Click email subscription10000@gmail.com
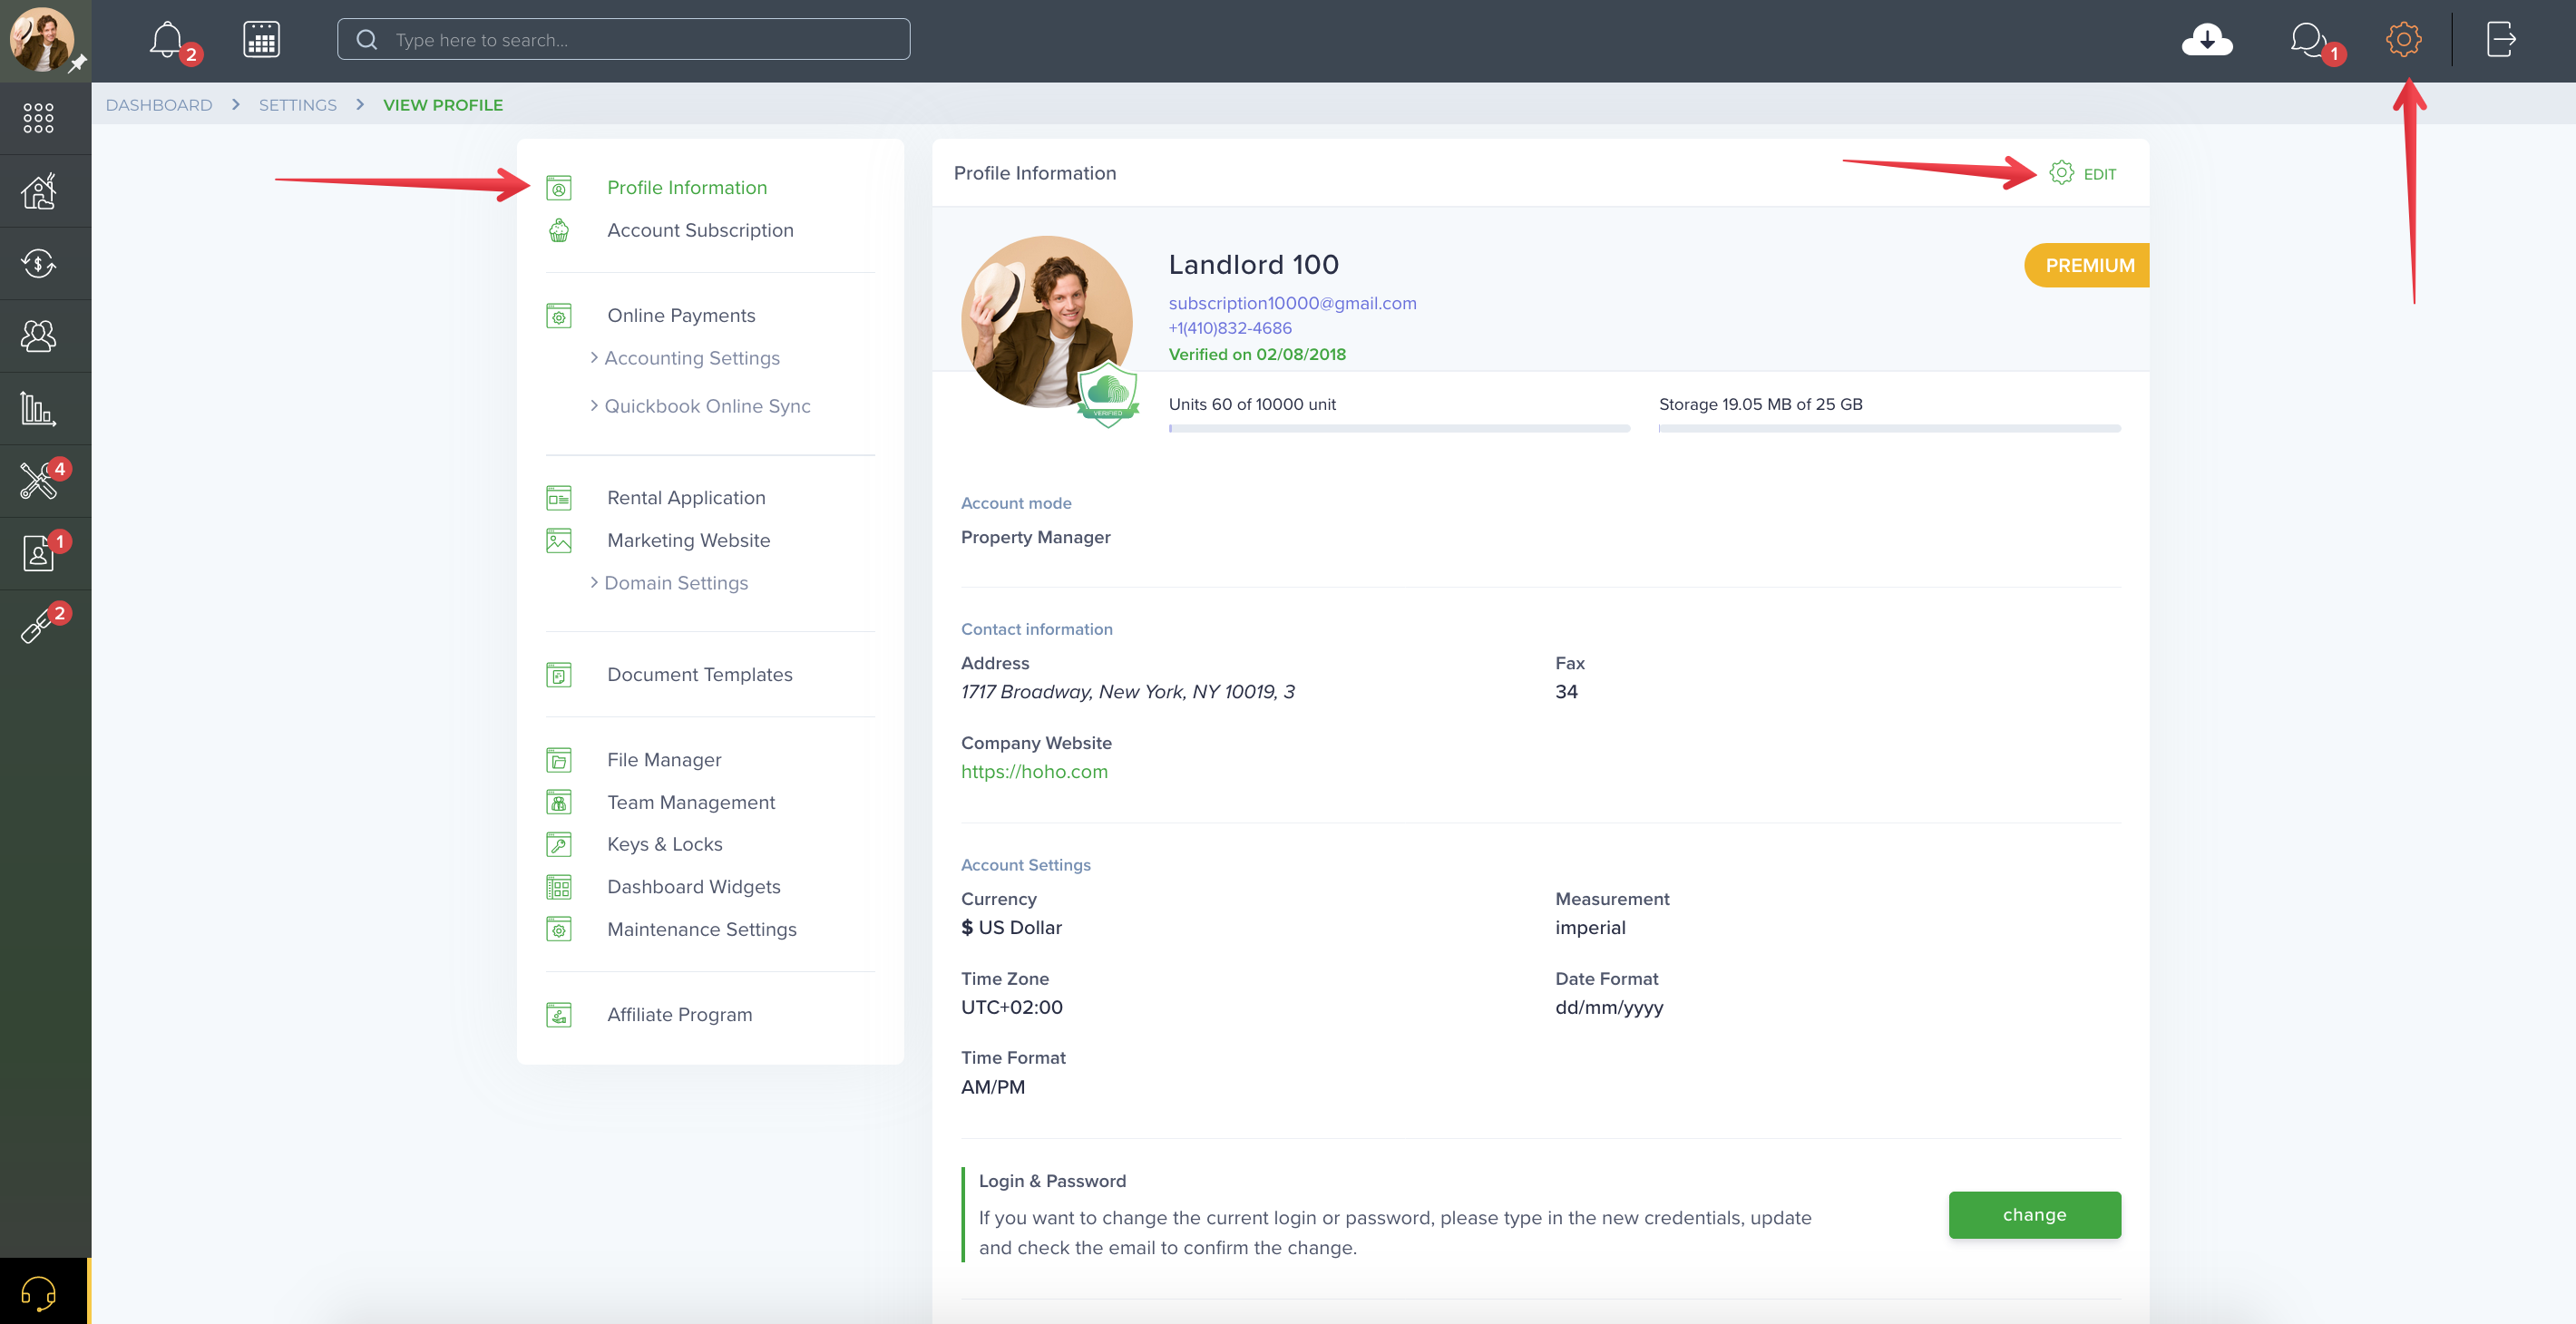 [x=1292, y=303]
